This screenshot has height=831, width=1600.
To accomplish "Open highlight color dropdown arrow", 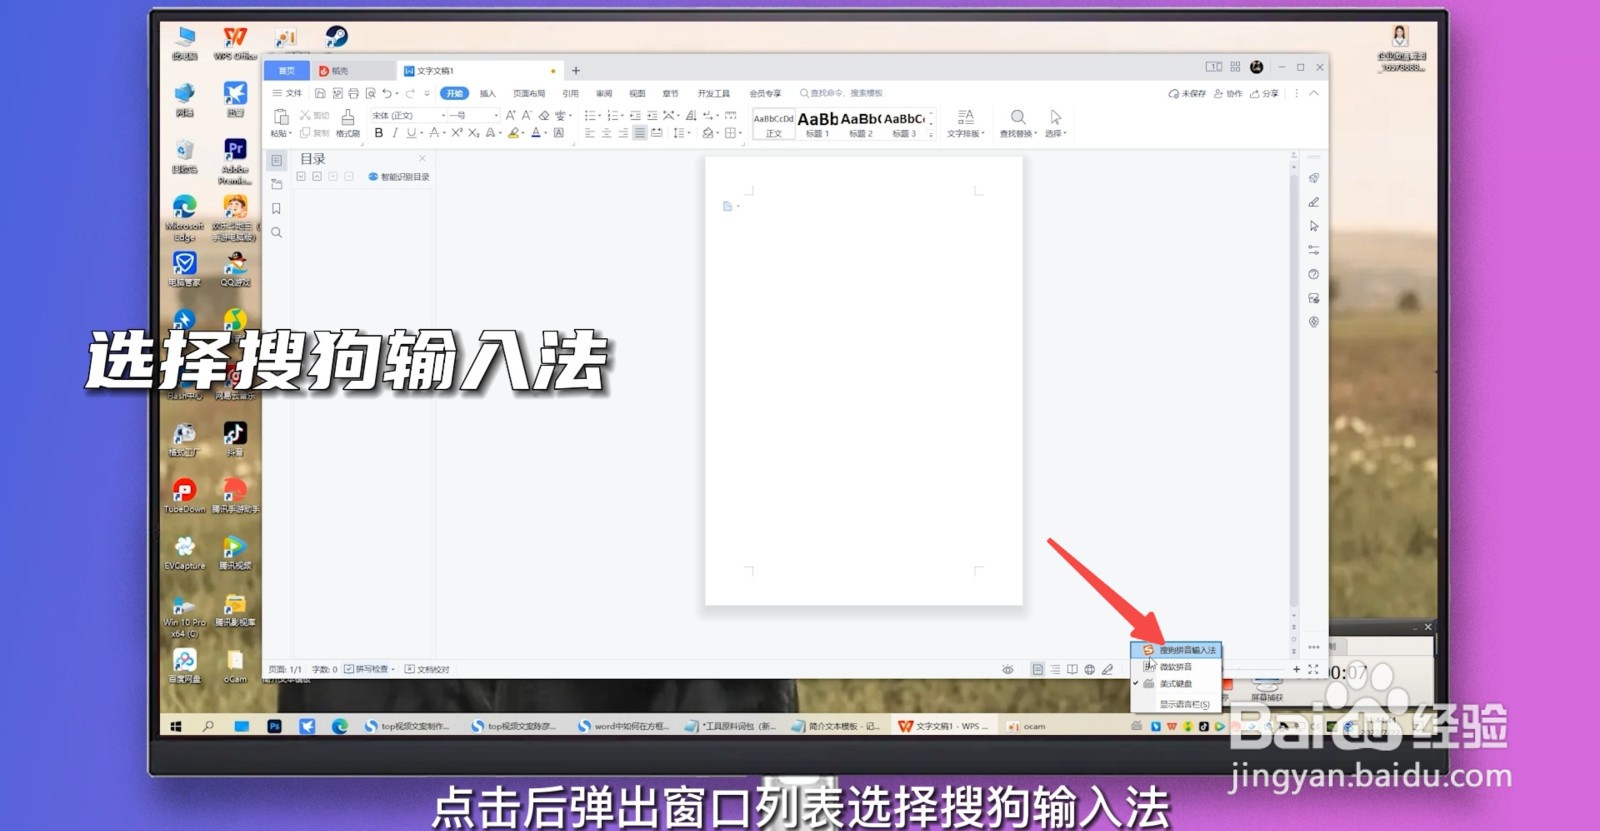I will [523, 133].
